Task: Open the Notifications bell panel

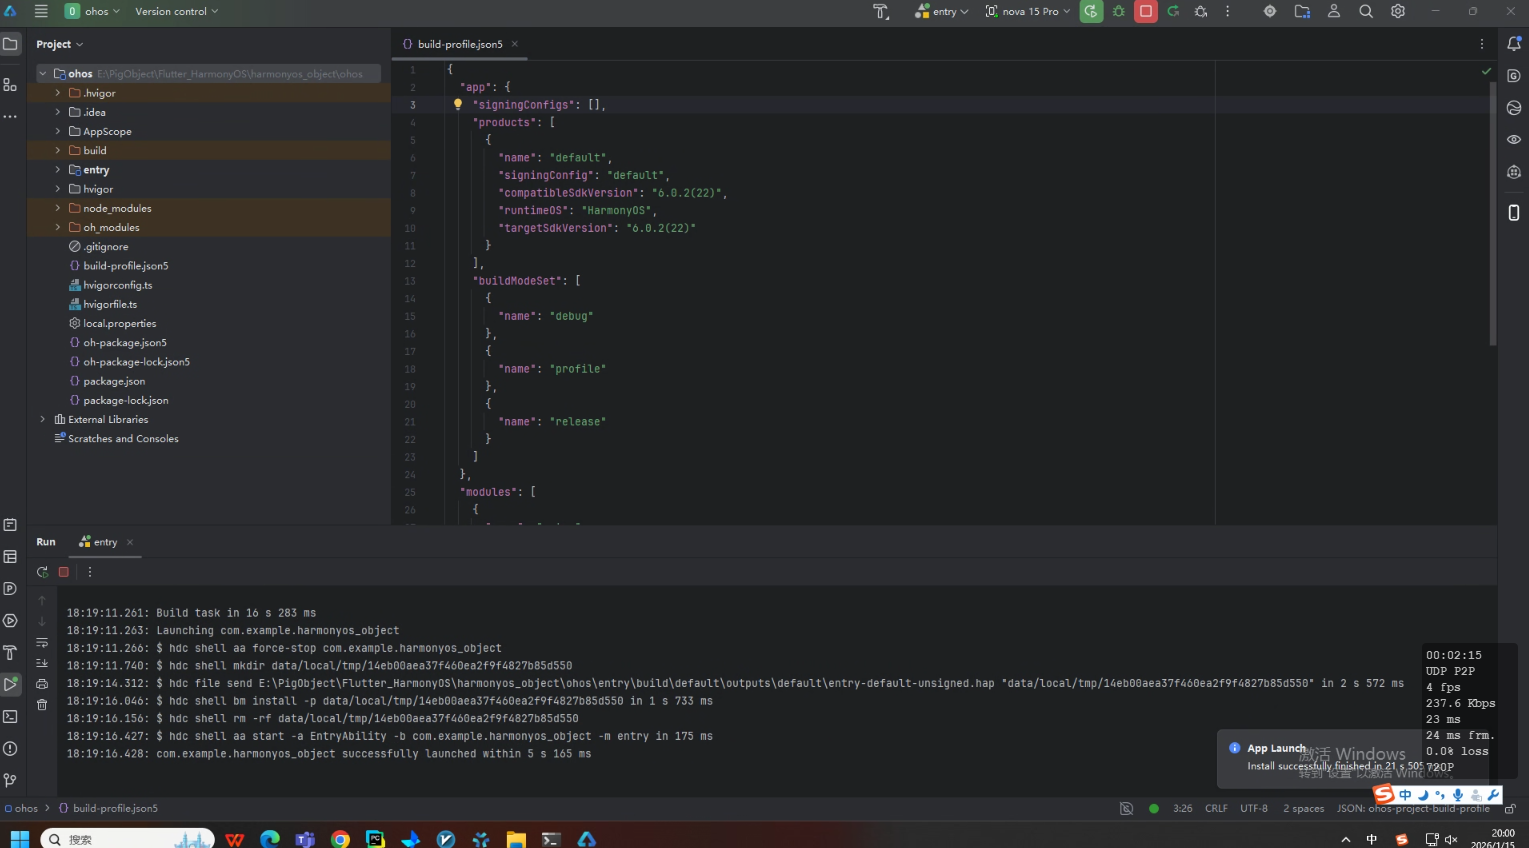Action: pyautogui.click(x=1514, y=44)
